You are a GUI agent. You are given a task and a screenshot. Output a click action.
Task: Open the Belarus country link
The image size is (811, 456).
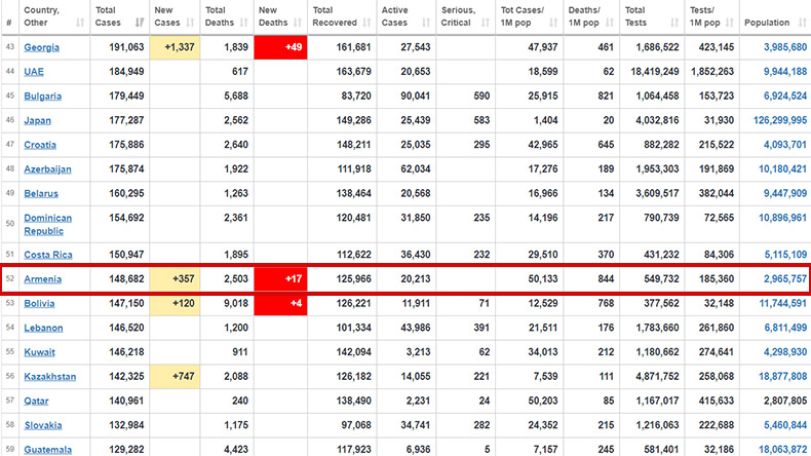coord(41,193)
